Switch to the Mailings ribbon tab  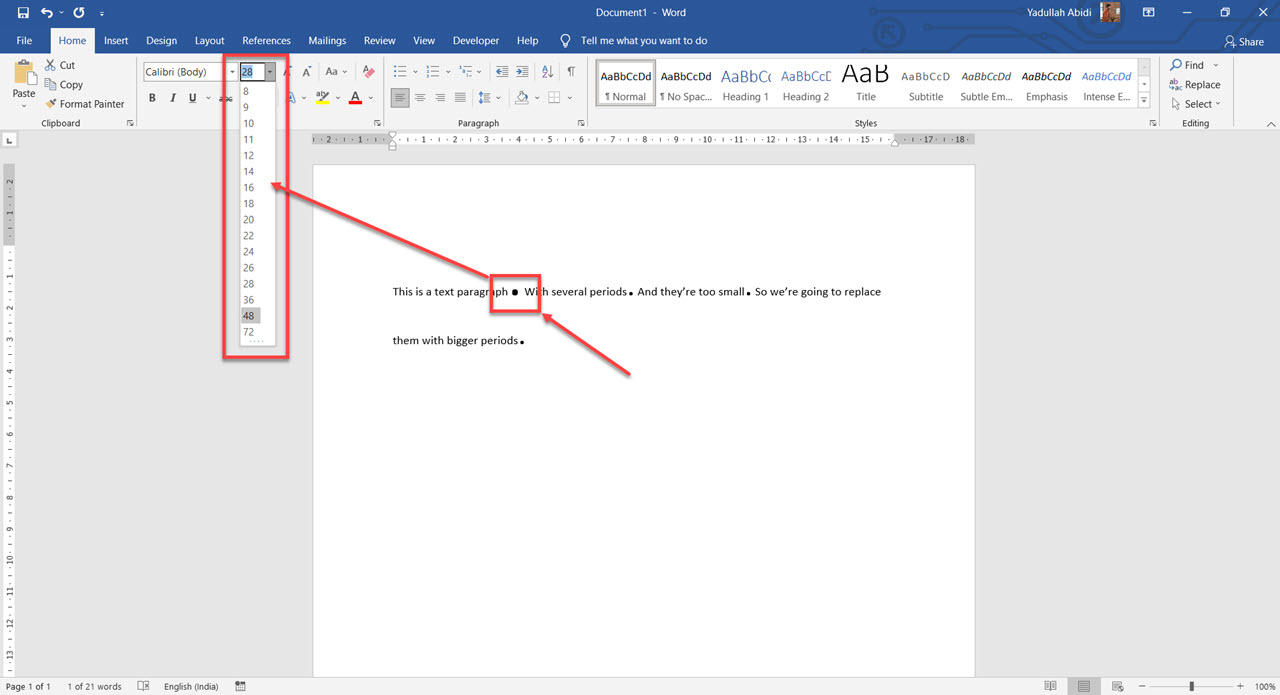(x=327, y=40)
